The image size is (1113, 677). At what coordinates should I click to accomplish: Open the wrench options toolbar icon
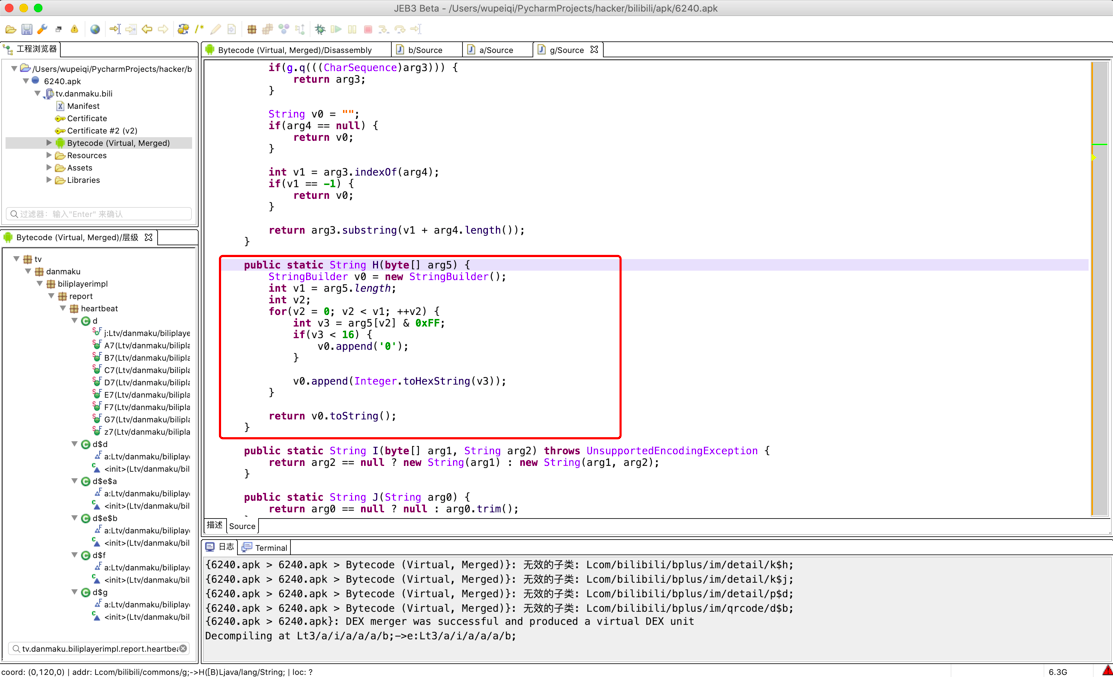(42, 29)
